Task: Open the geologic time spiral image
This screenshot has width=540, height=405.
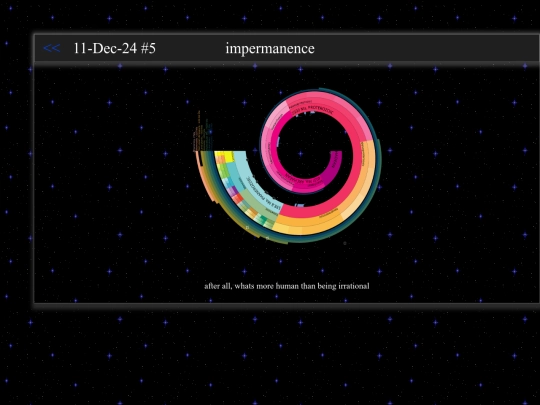Action: coord(287,166)
